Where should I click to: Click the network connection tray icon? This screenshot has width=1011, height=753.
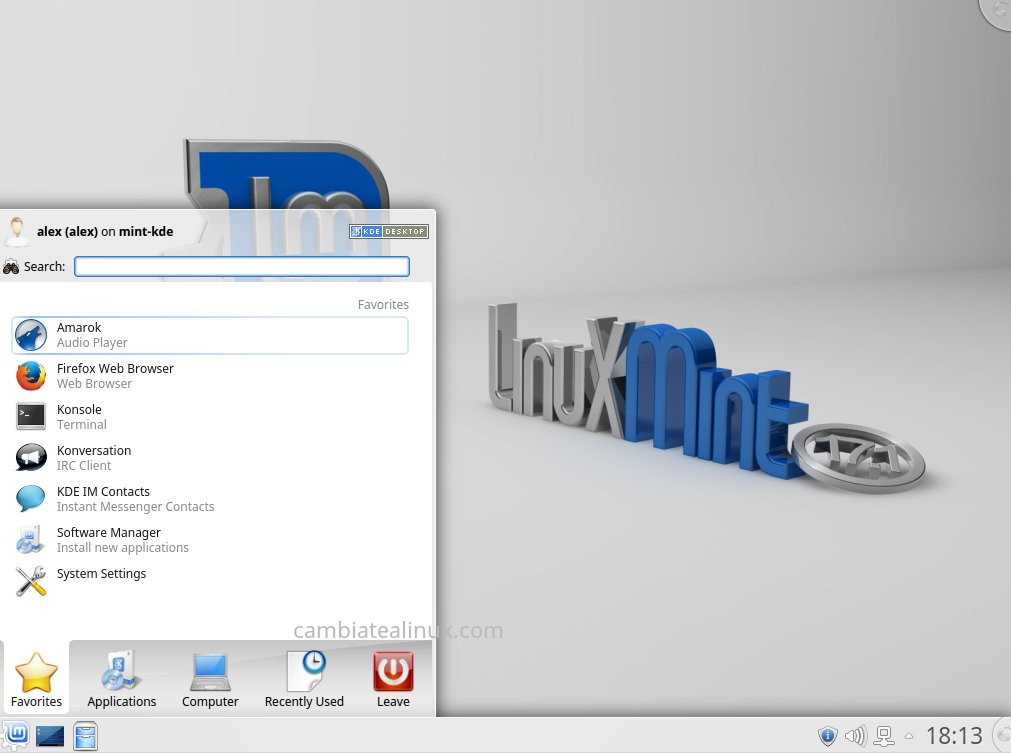(x=883, y=736)
